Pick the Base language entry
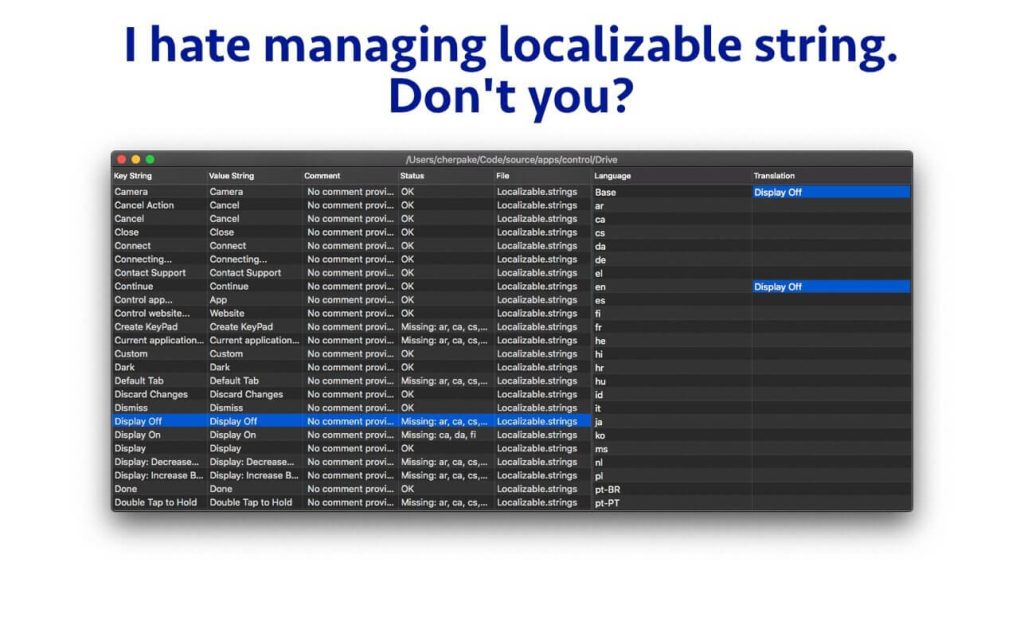The height and width of the screenshot is (640, 1024). pyautogui.click(x=605, y=192)
